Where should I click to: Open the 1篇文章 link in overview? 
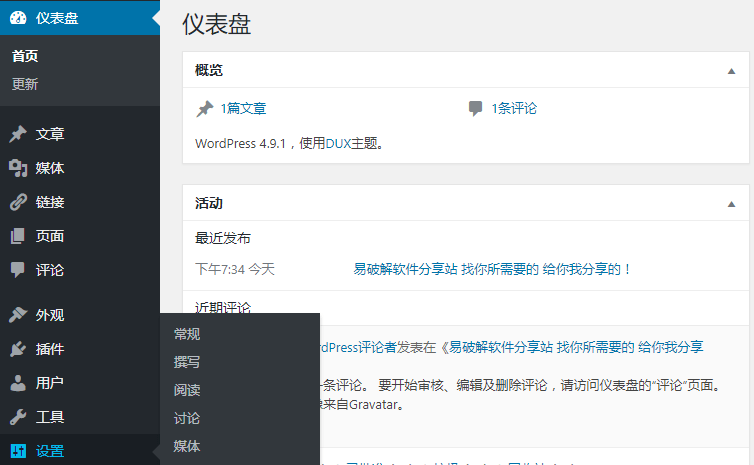coord(243,109)
